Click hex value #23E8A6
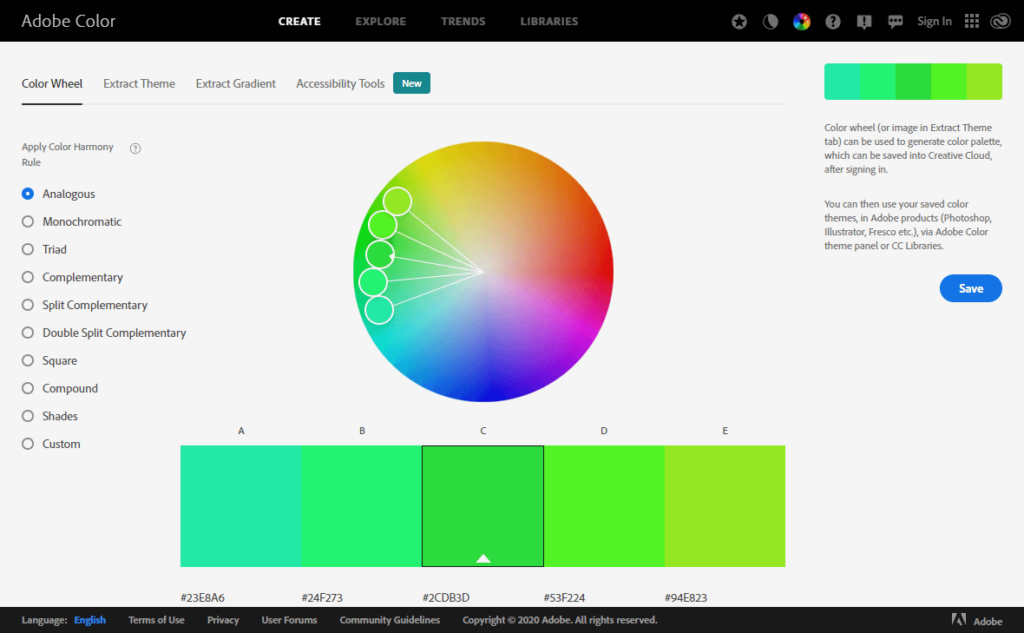 pyautogui.click(x=202, y=598)
